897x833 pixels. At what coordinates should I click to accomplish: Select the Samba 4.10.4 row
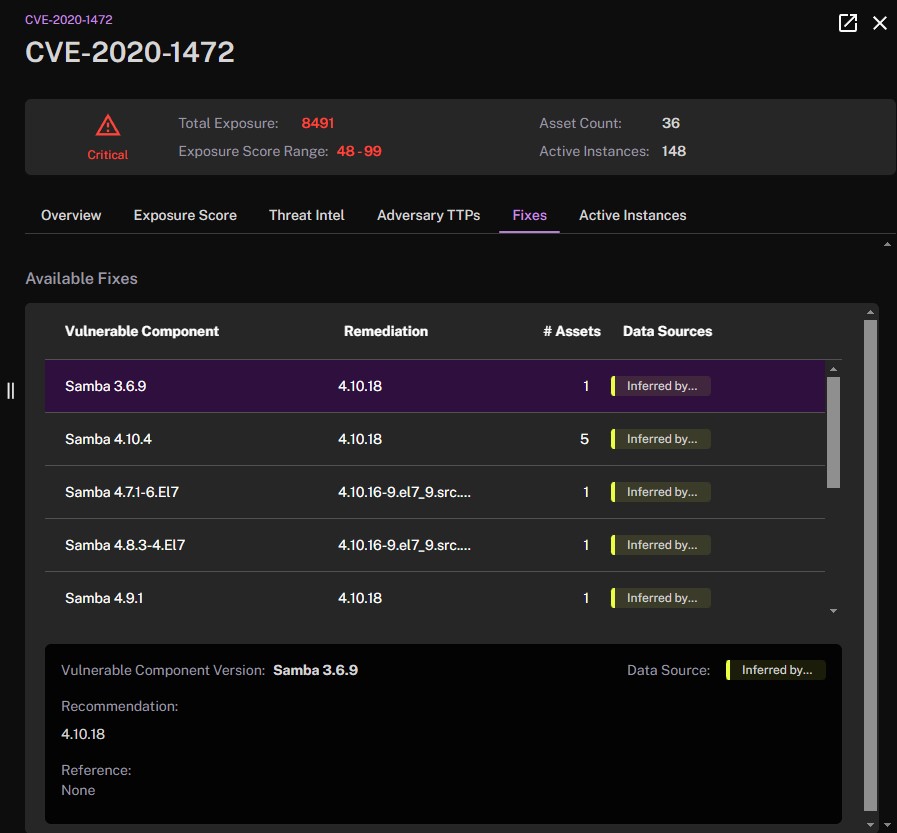pos(435,439)
